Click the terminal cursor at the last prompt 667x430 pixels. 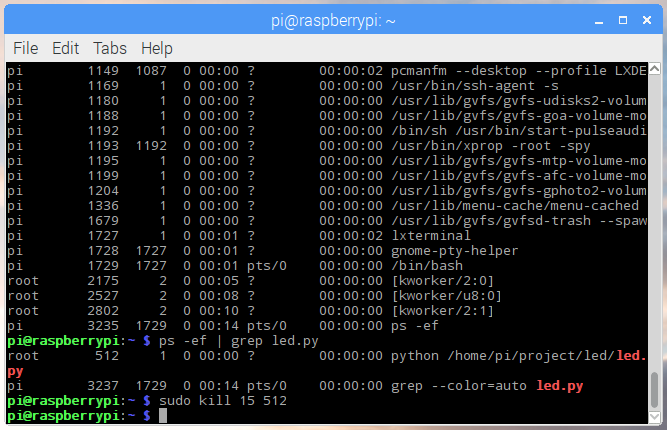coord(163,416)
